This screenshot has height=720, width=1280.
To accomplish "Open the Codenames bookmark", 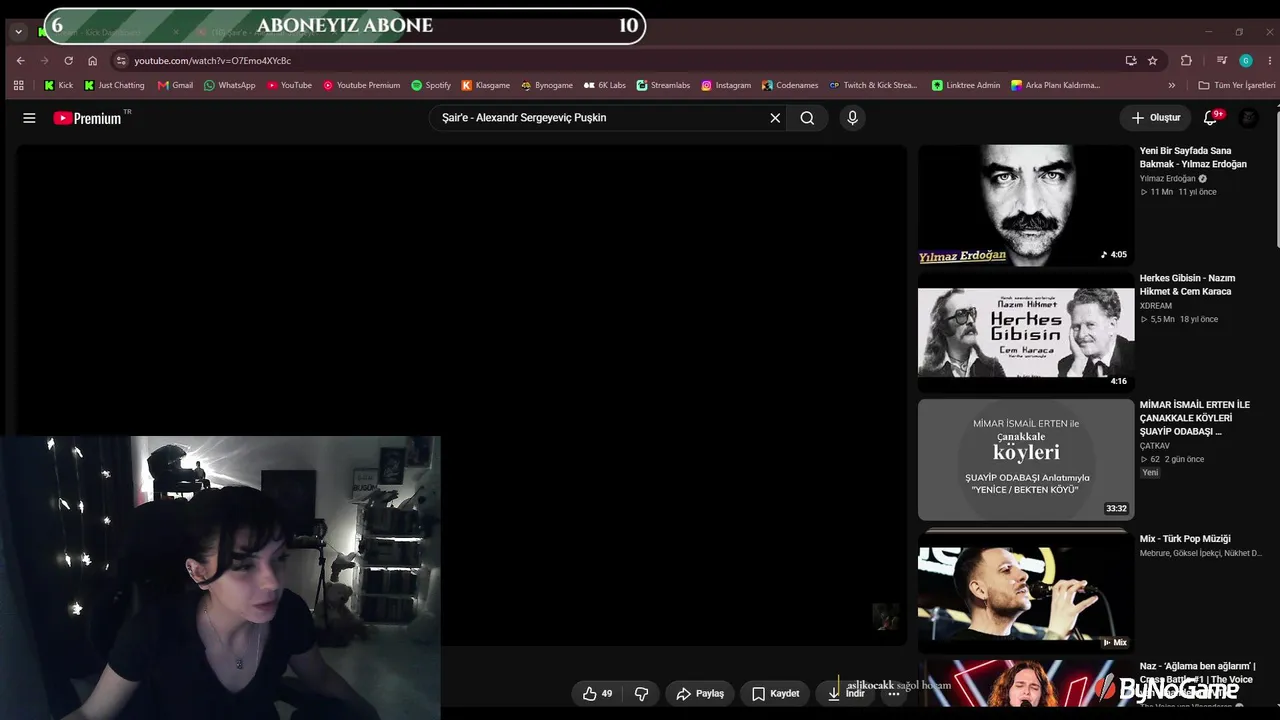I will coord(790,85).
